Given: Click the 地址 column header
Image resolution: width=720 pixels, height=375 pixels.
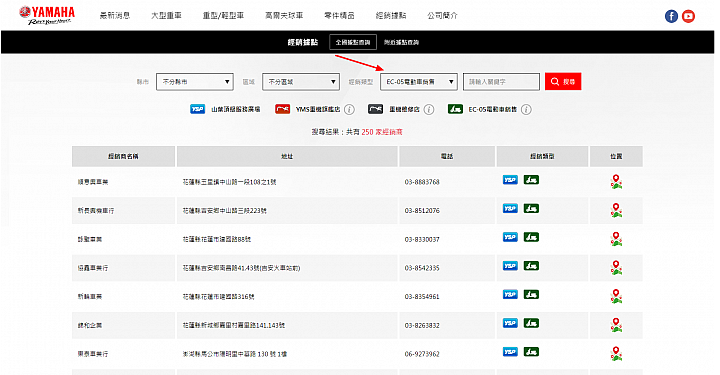Looking at the screenshot, I should pos(287,157).
